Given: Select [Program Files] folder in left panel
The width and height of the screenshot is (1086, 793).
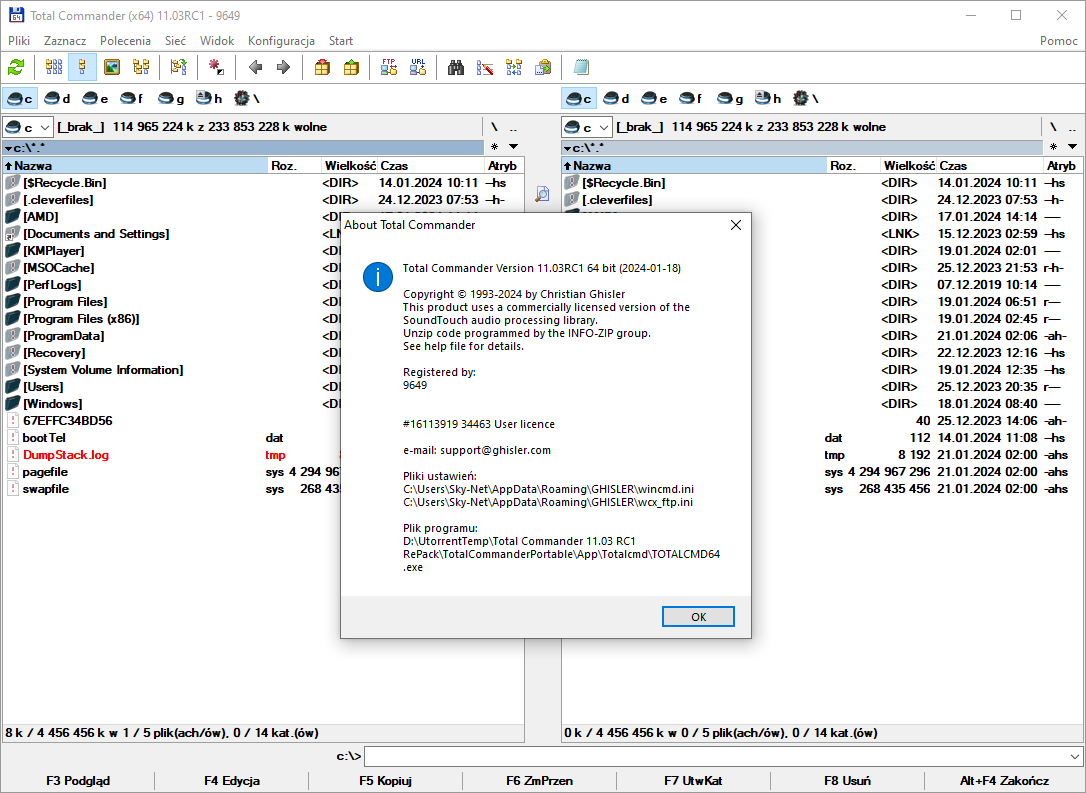Looking at the screenshot, I should [x=65, y=302].
